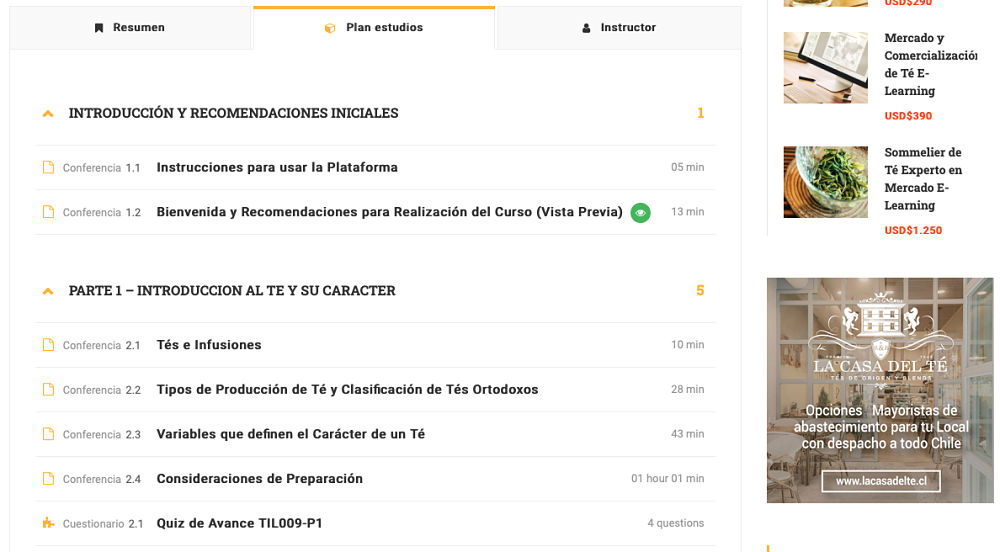The image size is (1000, 552).
Task: Click the green eye preview icon
Action: [640, 212]
